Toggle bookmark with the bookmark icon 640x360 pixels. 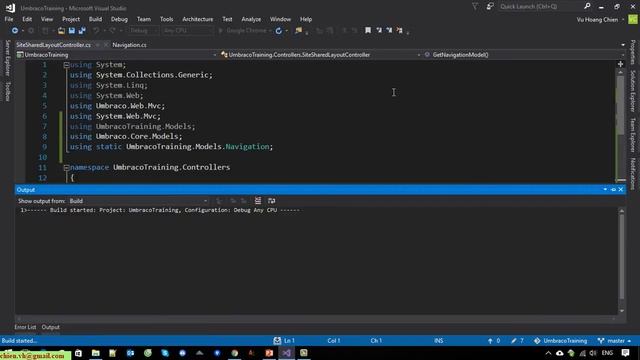tap(368, 30)
